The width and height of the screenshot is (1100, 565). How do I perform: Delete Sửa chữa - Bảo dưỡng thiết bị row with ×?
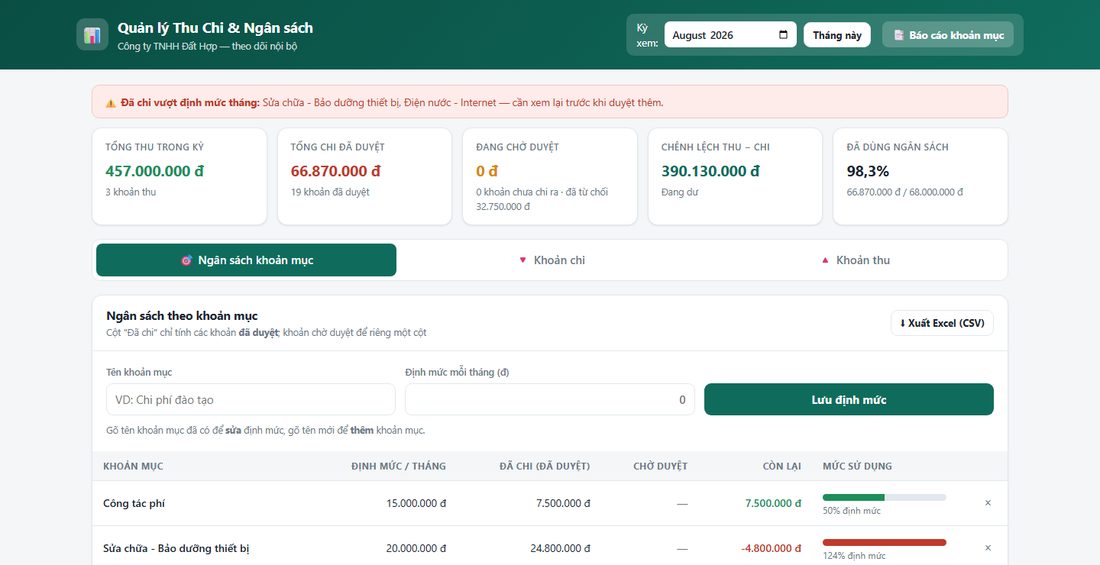click(x=988, y=548)
